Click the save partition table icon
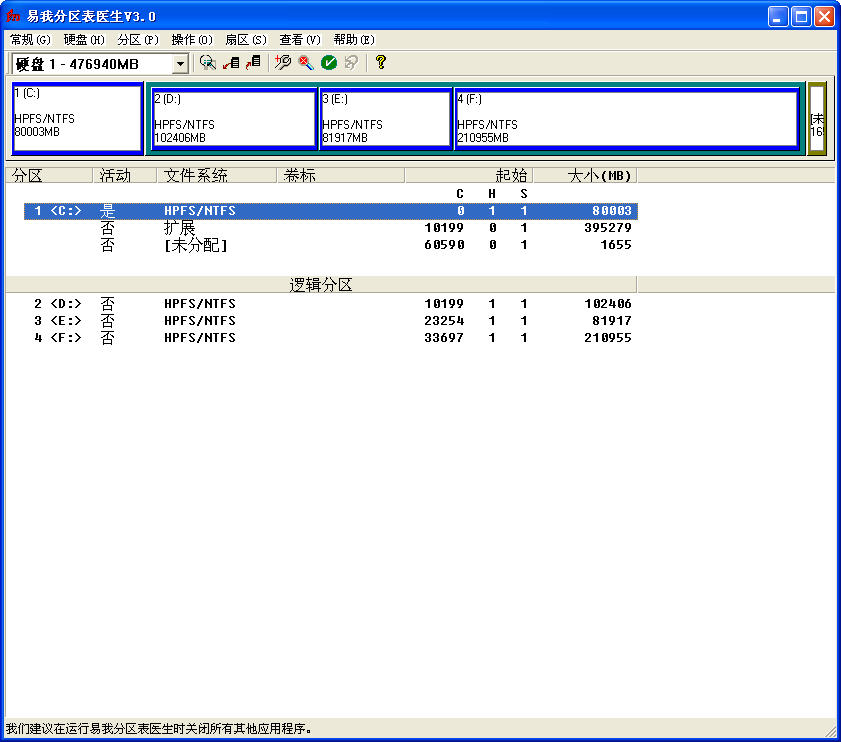841x742 pixels. 231,63
